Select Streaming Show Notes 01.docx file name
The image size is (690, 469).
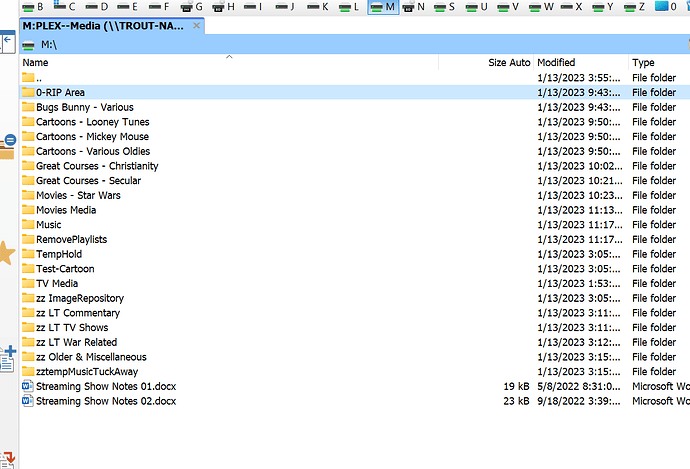pyautogui.click(x=106, y=386)
